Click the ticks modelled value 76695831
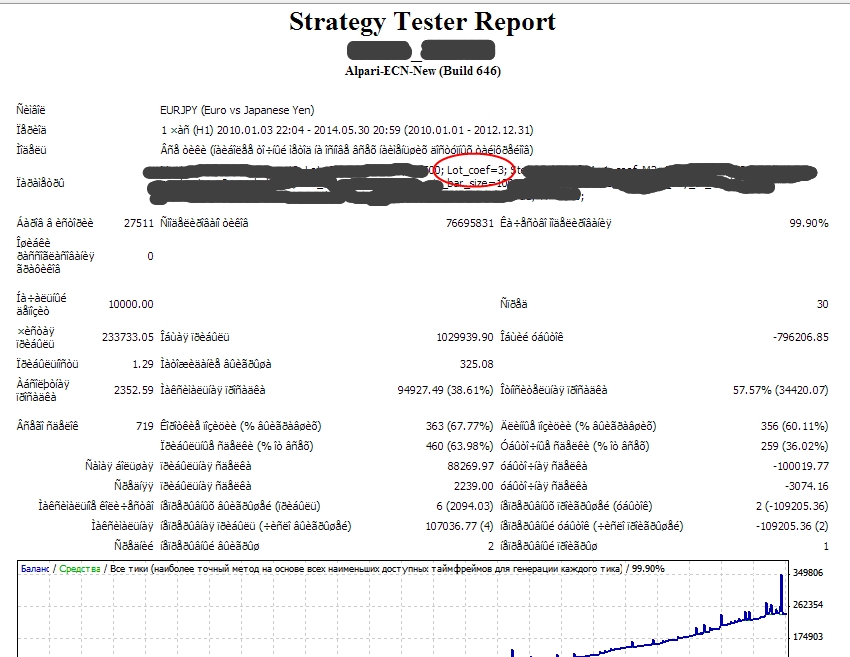 pos(469,223)
